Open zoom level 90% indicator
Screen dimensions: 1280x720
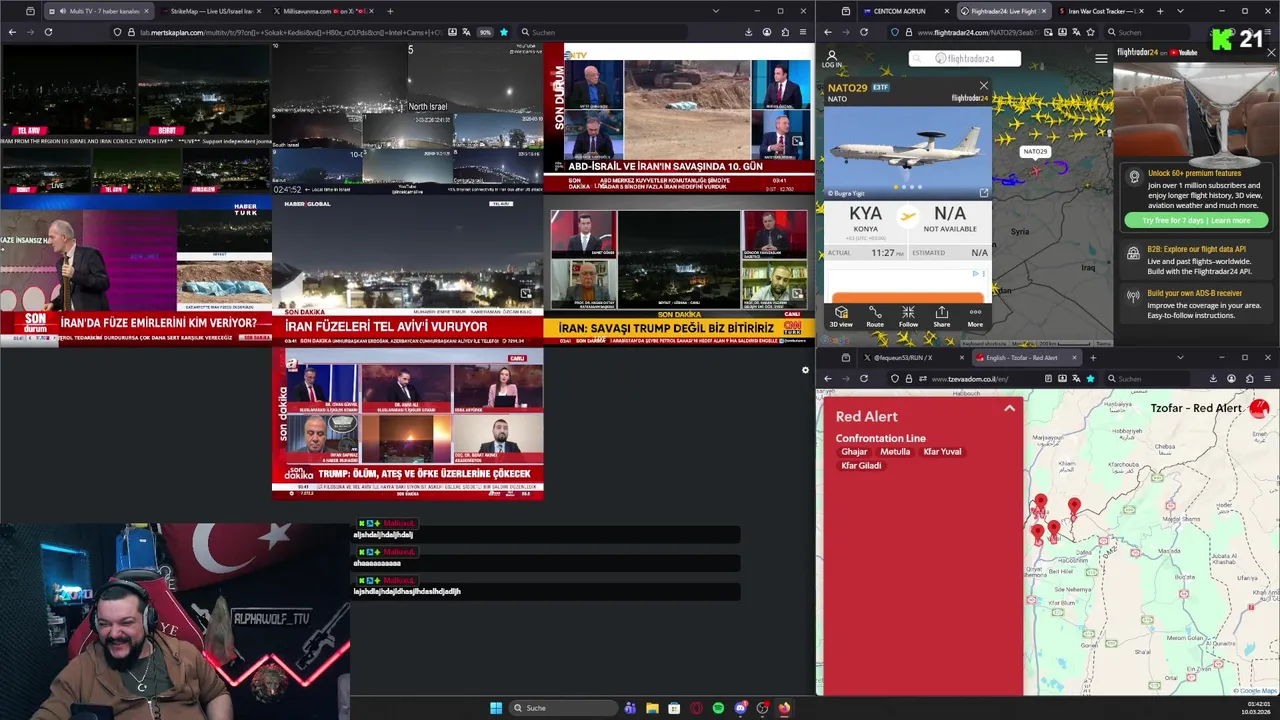(x=485, y=32)
